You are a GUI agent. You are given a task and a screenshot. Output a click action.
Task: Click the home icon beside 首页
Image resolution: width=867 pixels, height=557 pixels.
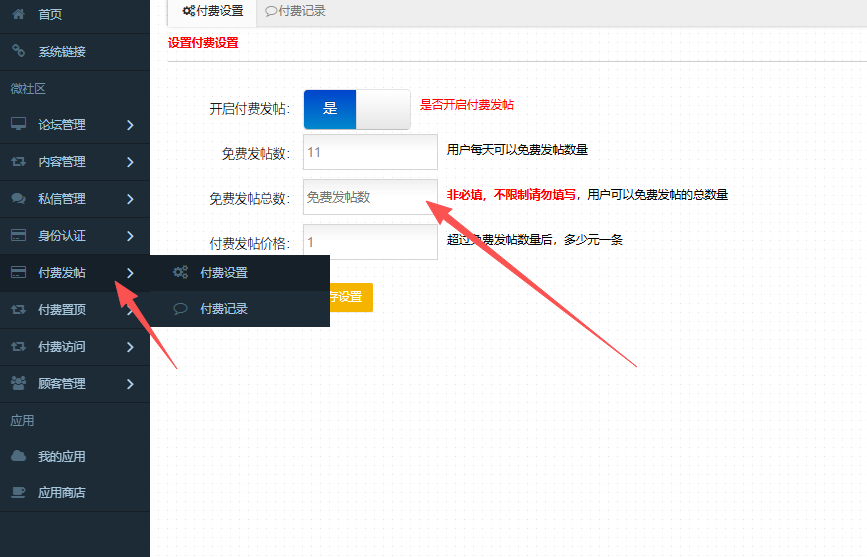point(18,15)
